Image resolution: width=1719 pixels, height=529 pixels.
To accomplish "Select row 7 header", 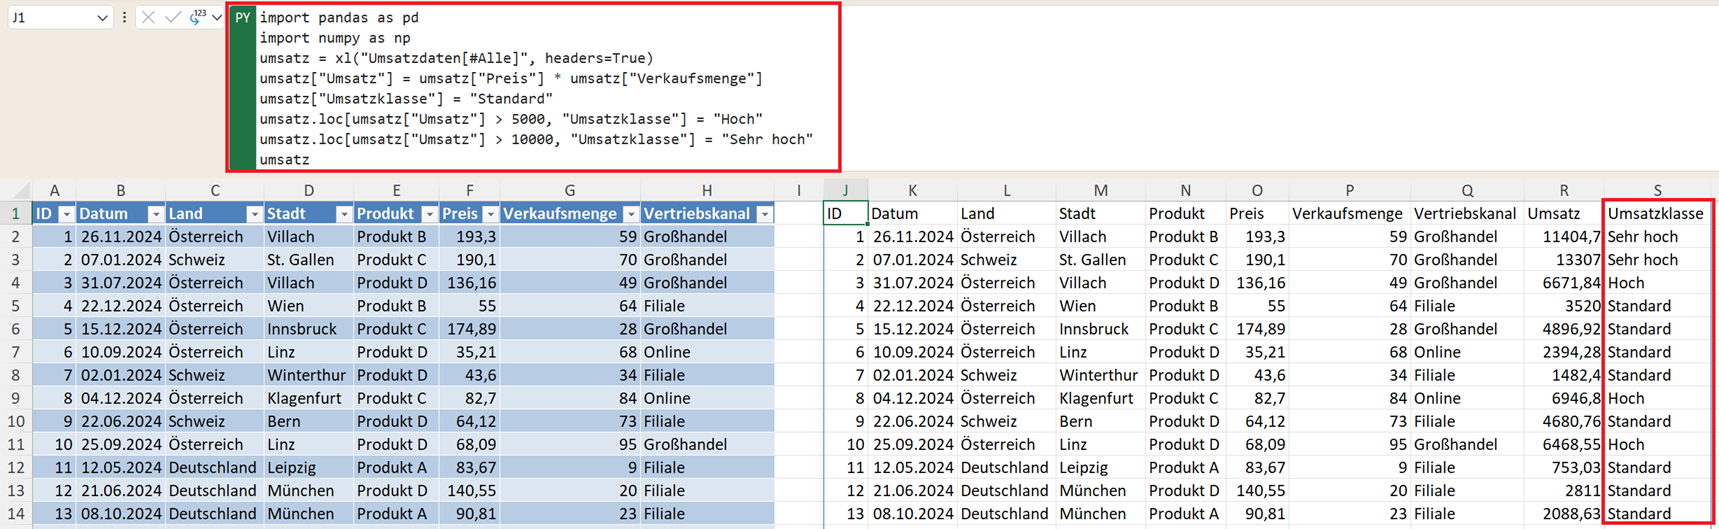I will pos(15,352).
